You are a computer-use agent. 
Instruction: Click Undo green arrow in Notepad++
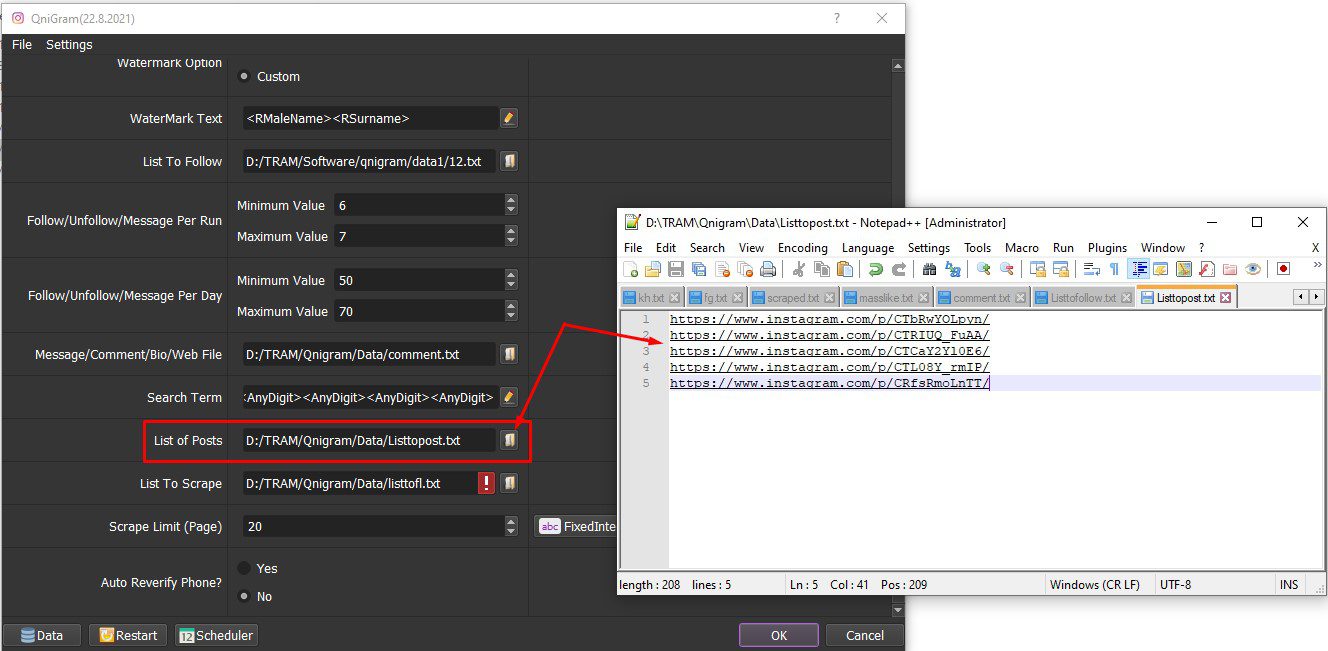tap(876, 269)
